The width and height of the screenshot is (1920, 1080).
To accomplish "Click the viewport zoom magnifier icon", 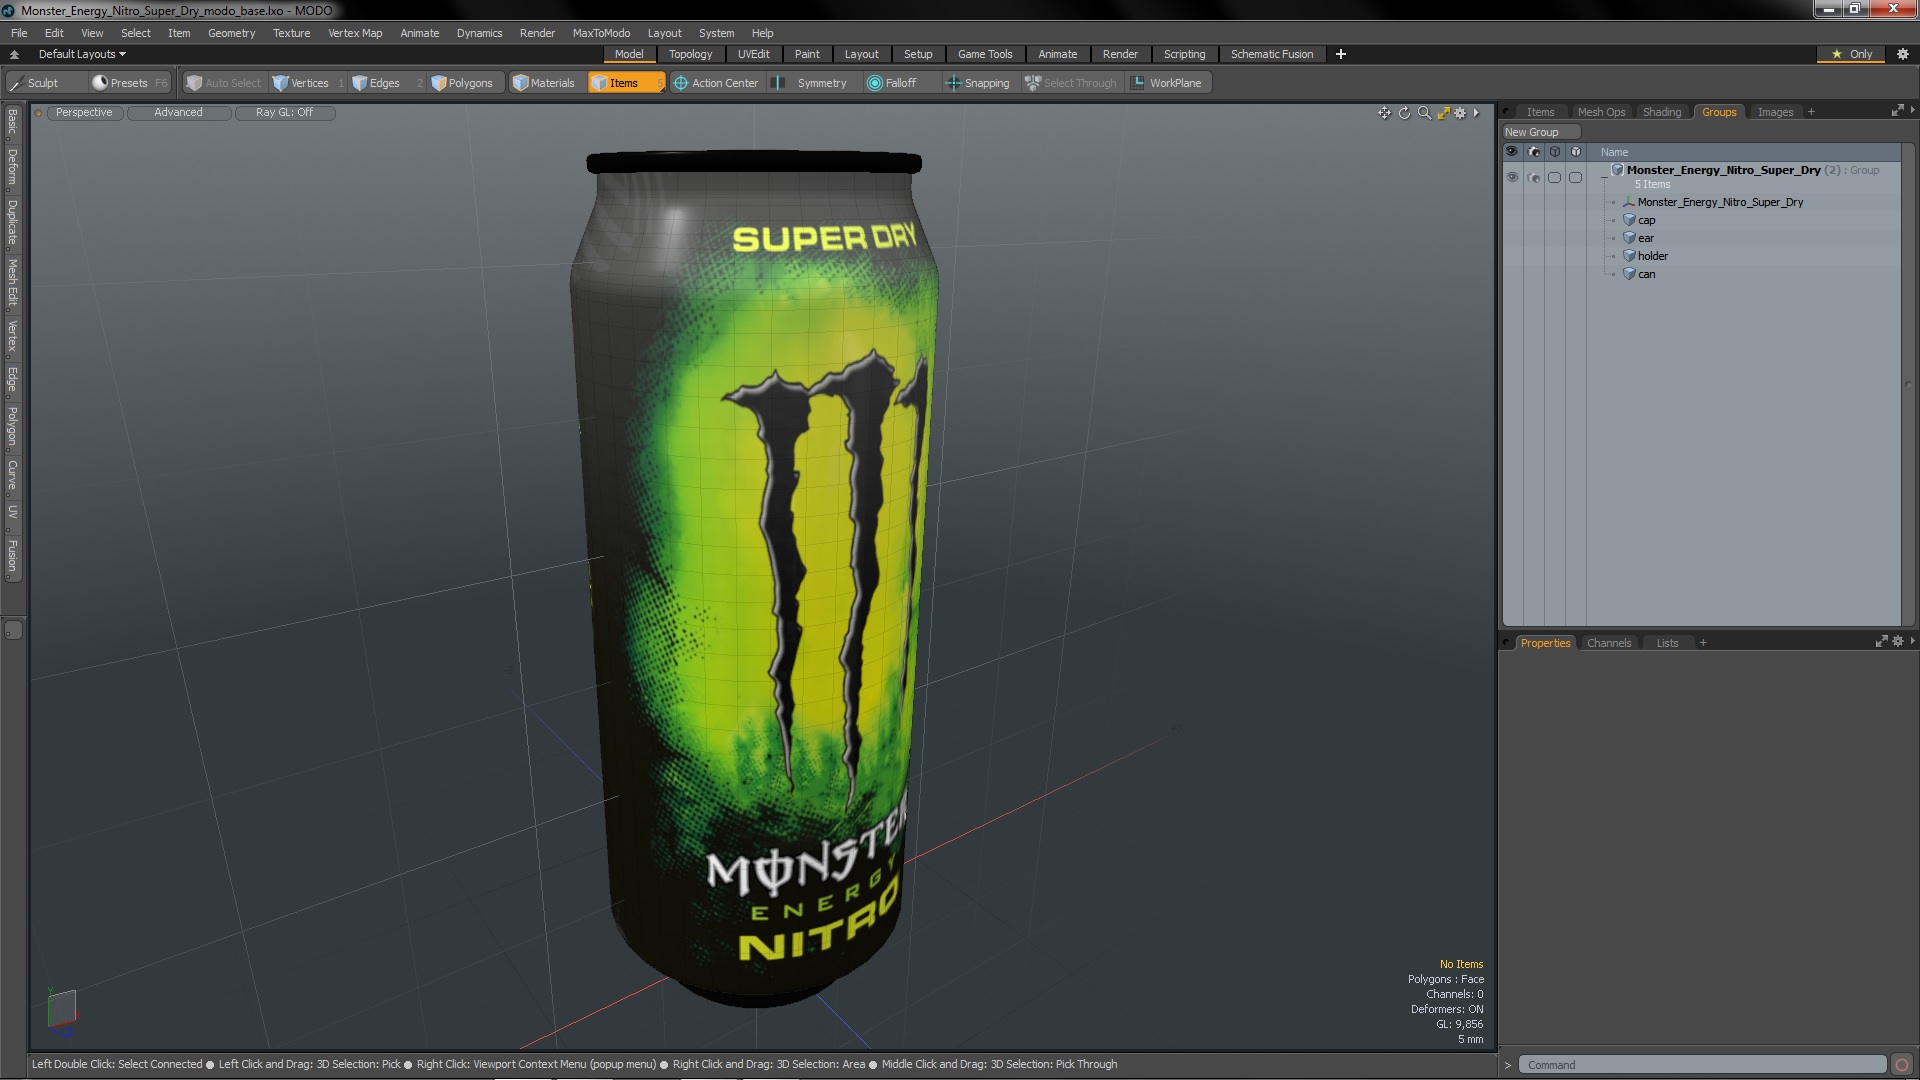I will click(1424, 113).
